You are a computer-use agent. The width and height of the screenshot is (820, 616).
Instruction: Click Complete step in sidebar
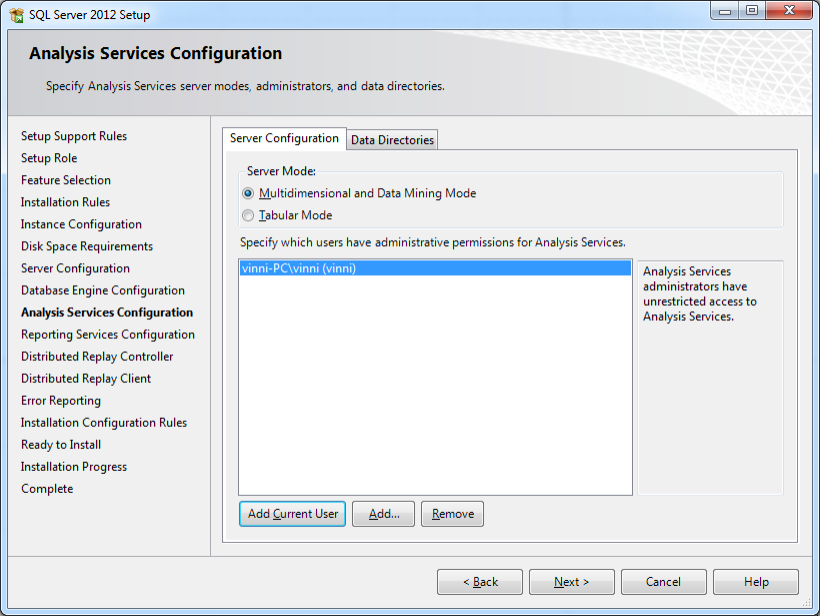point(47,489)
